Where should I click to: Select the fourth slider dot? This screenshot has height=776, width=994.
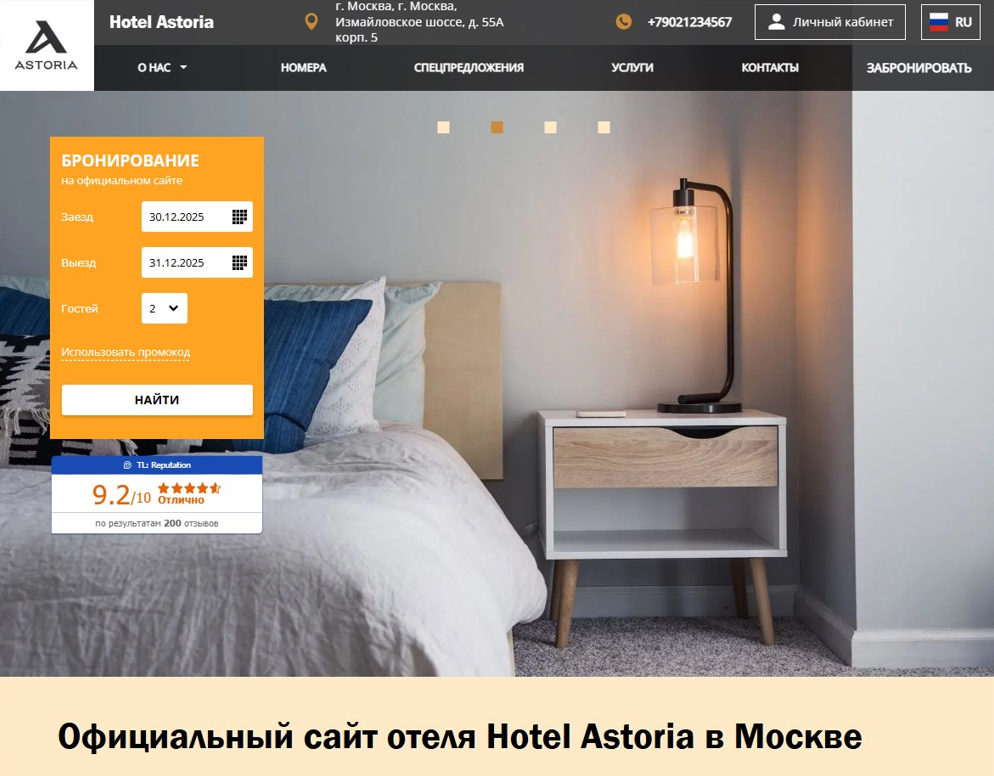pos(604,127)
